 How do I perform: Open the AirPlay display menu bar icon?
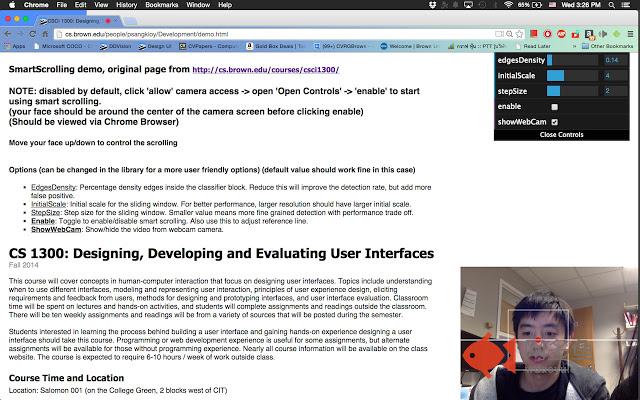click(x=469, y=5)
